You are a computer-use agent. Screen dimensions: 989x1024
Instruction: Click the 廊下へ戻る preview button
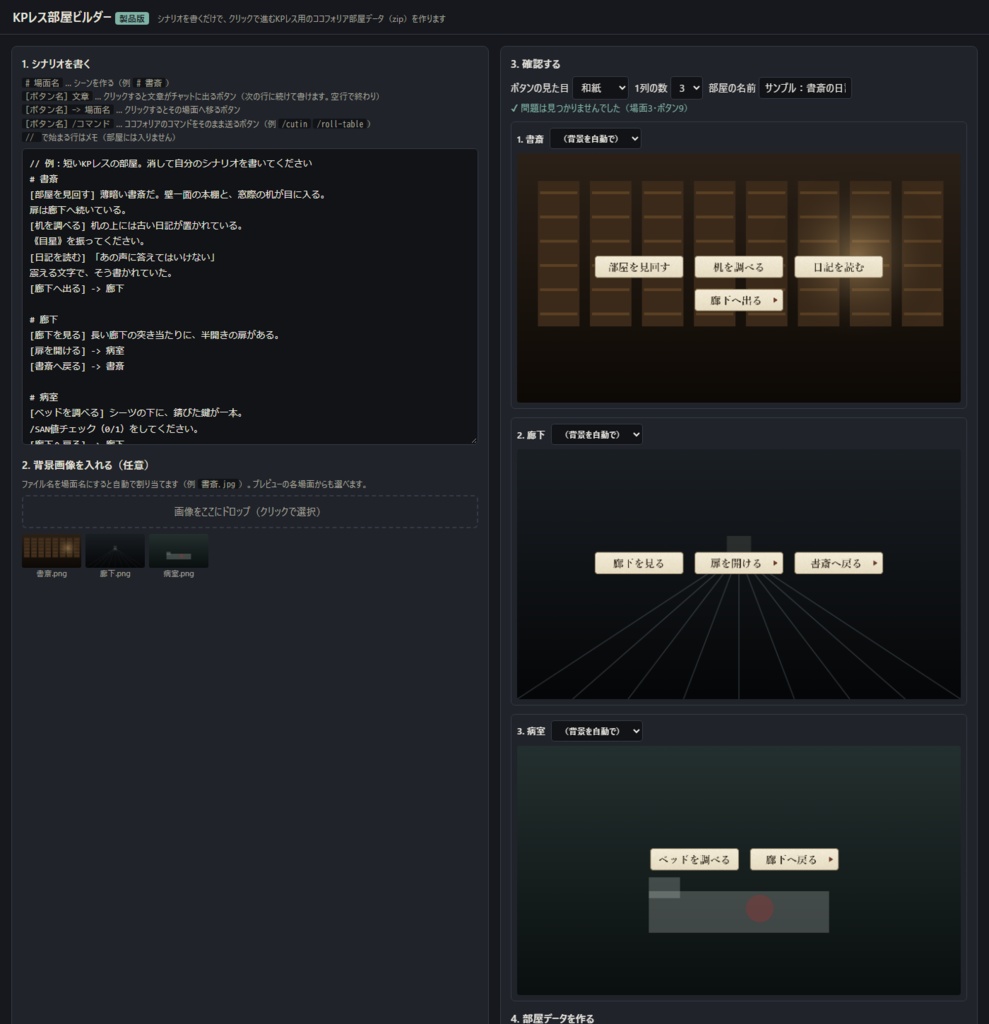coord(794,859)
